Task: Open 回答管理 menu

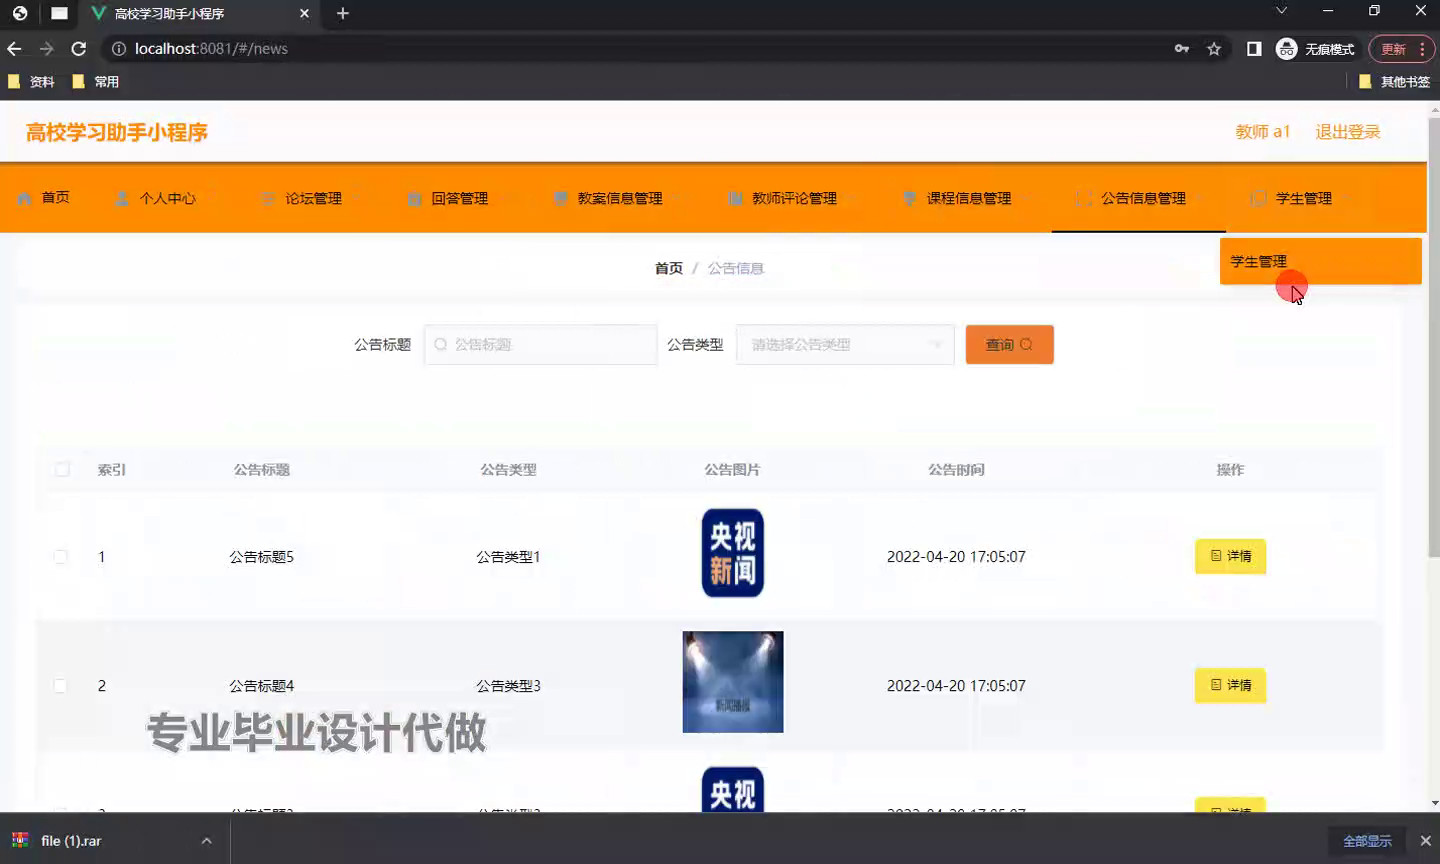Action: 459,198
